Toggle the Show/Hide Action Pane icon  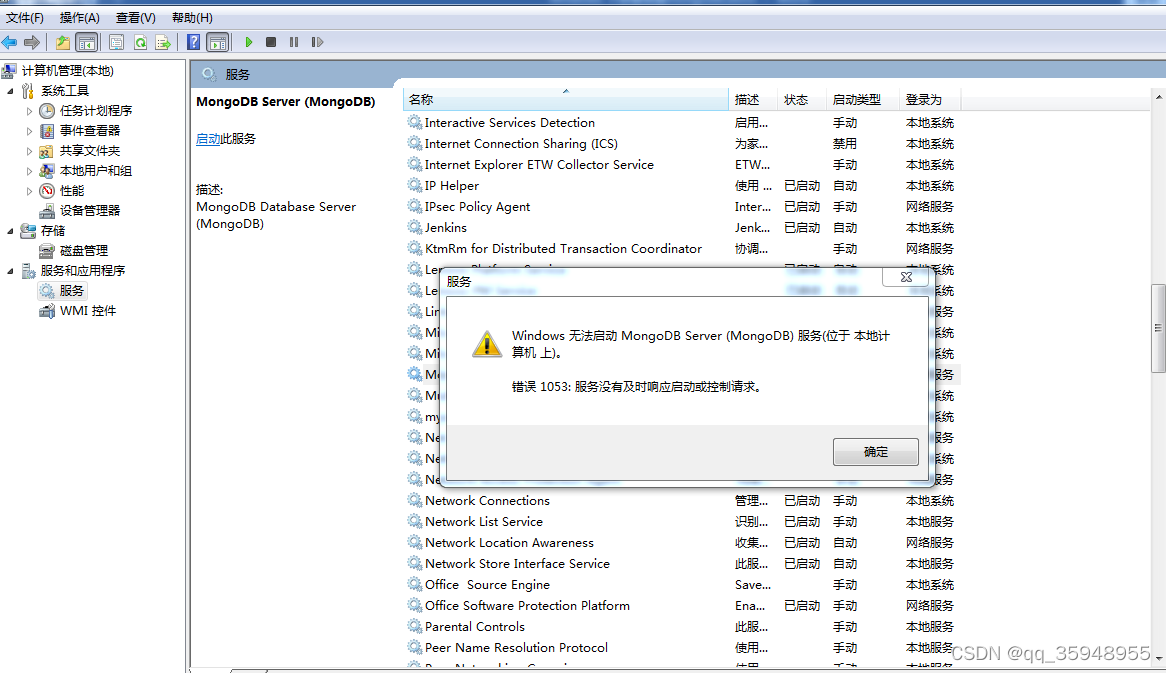click(218, 42)
